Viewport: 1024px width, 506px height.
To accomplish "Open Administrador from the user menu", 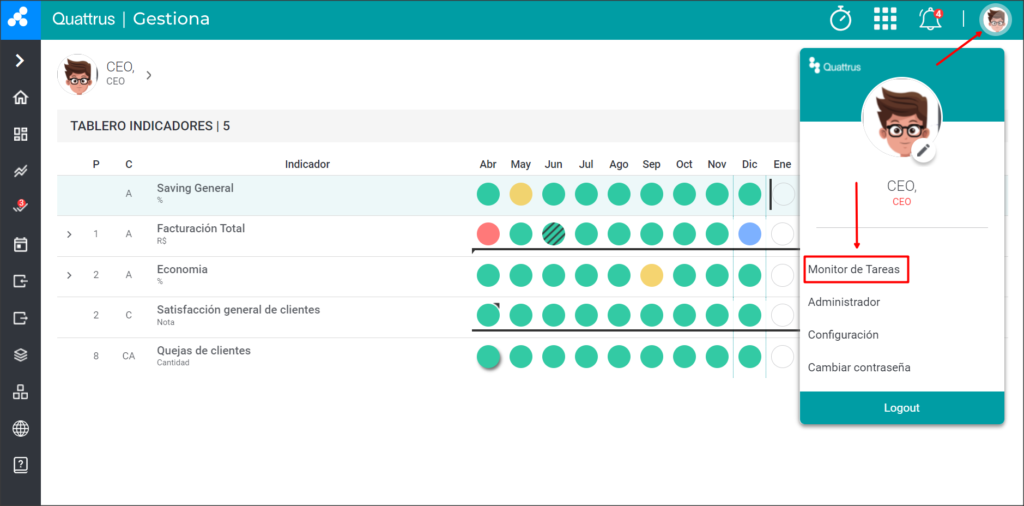I will tap(844, 302).
